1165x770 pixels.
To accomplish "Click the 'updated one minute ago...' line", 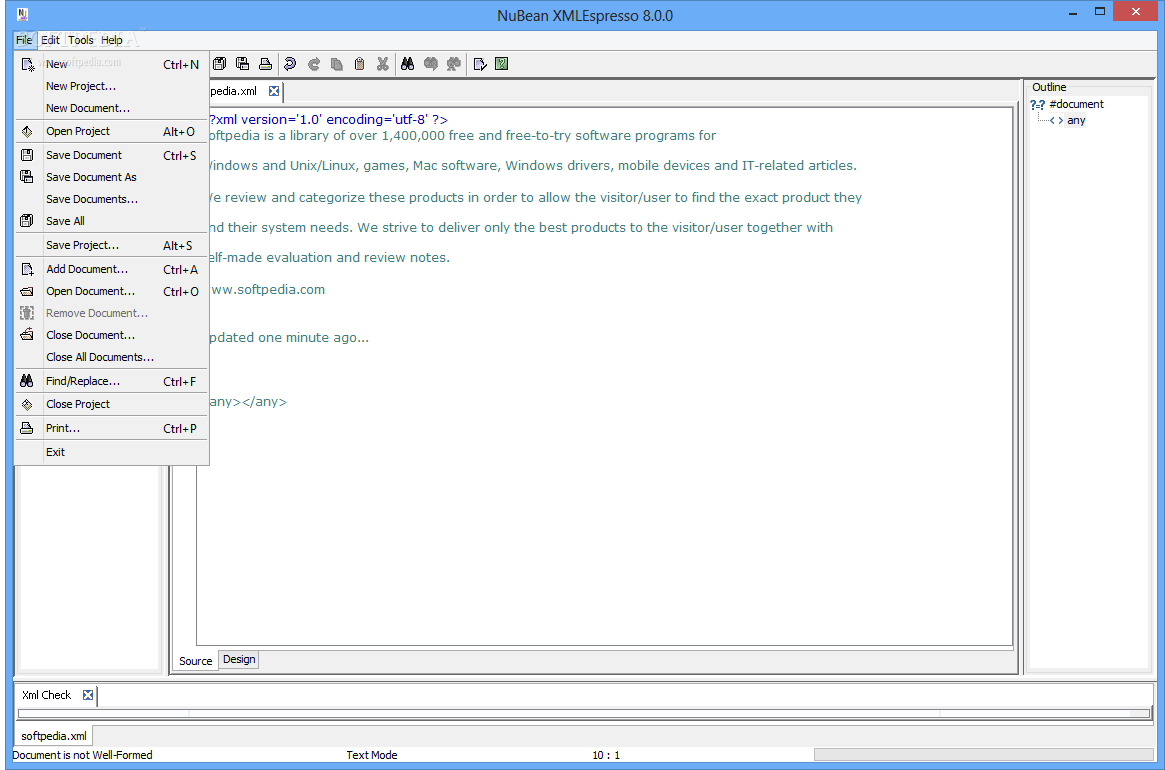I will pyautogui.click(x=288, y=337).
